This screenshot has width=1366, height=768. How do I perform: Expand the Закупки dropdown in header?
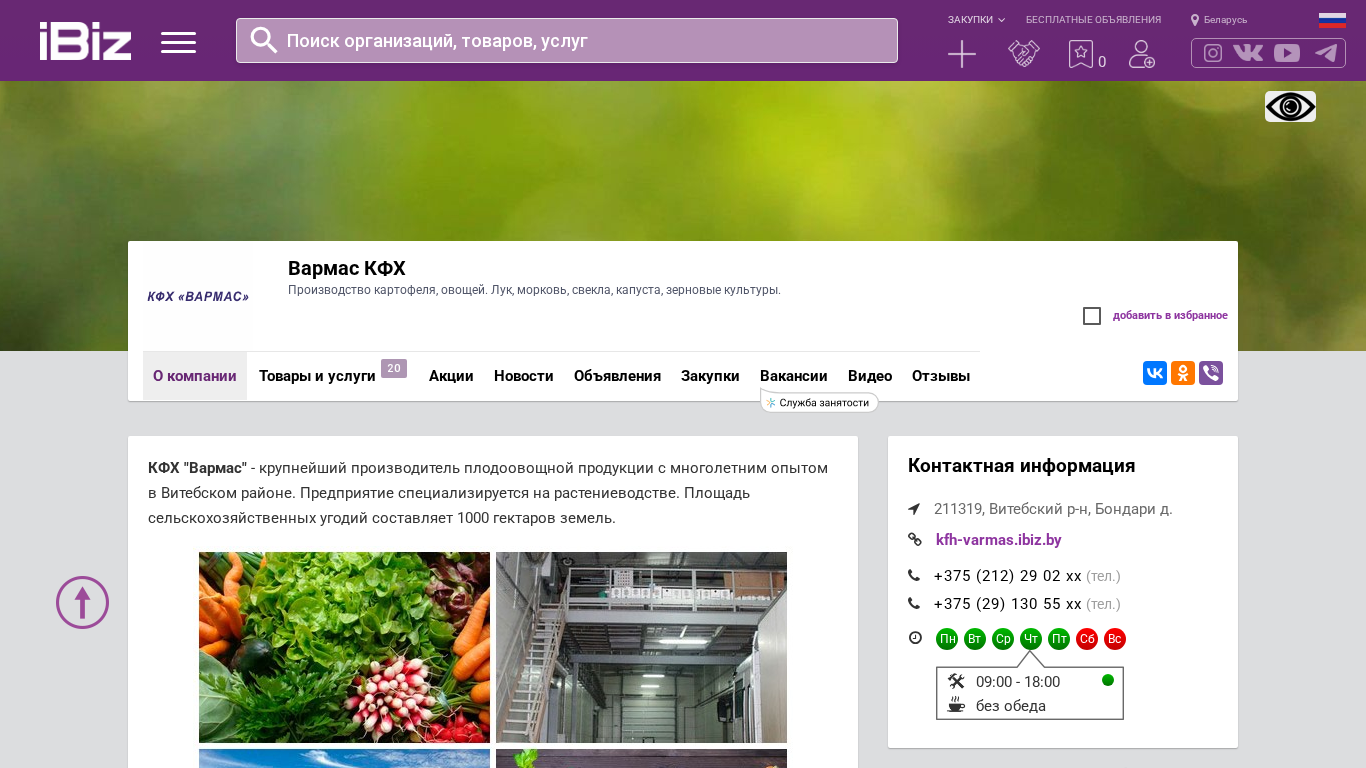(976, 20)
